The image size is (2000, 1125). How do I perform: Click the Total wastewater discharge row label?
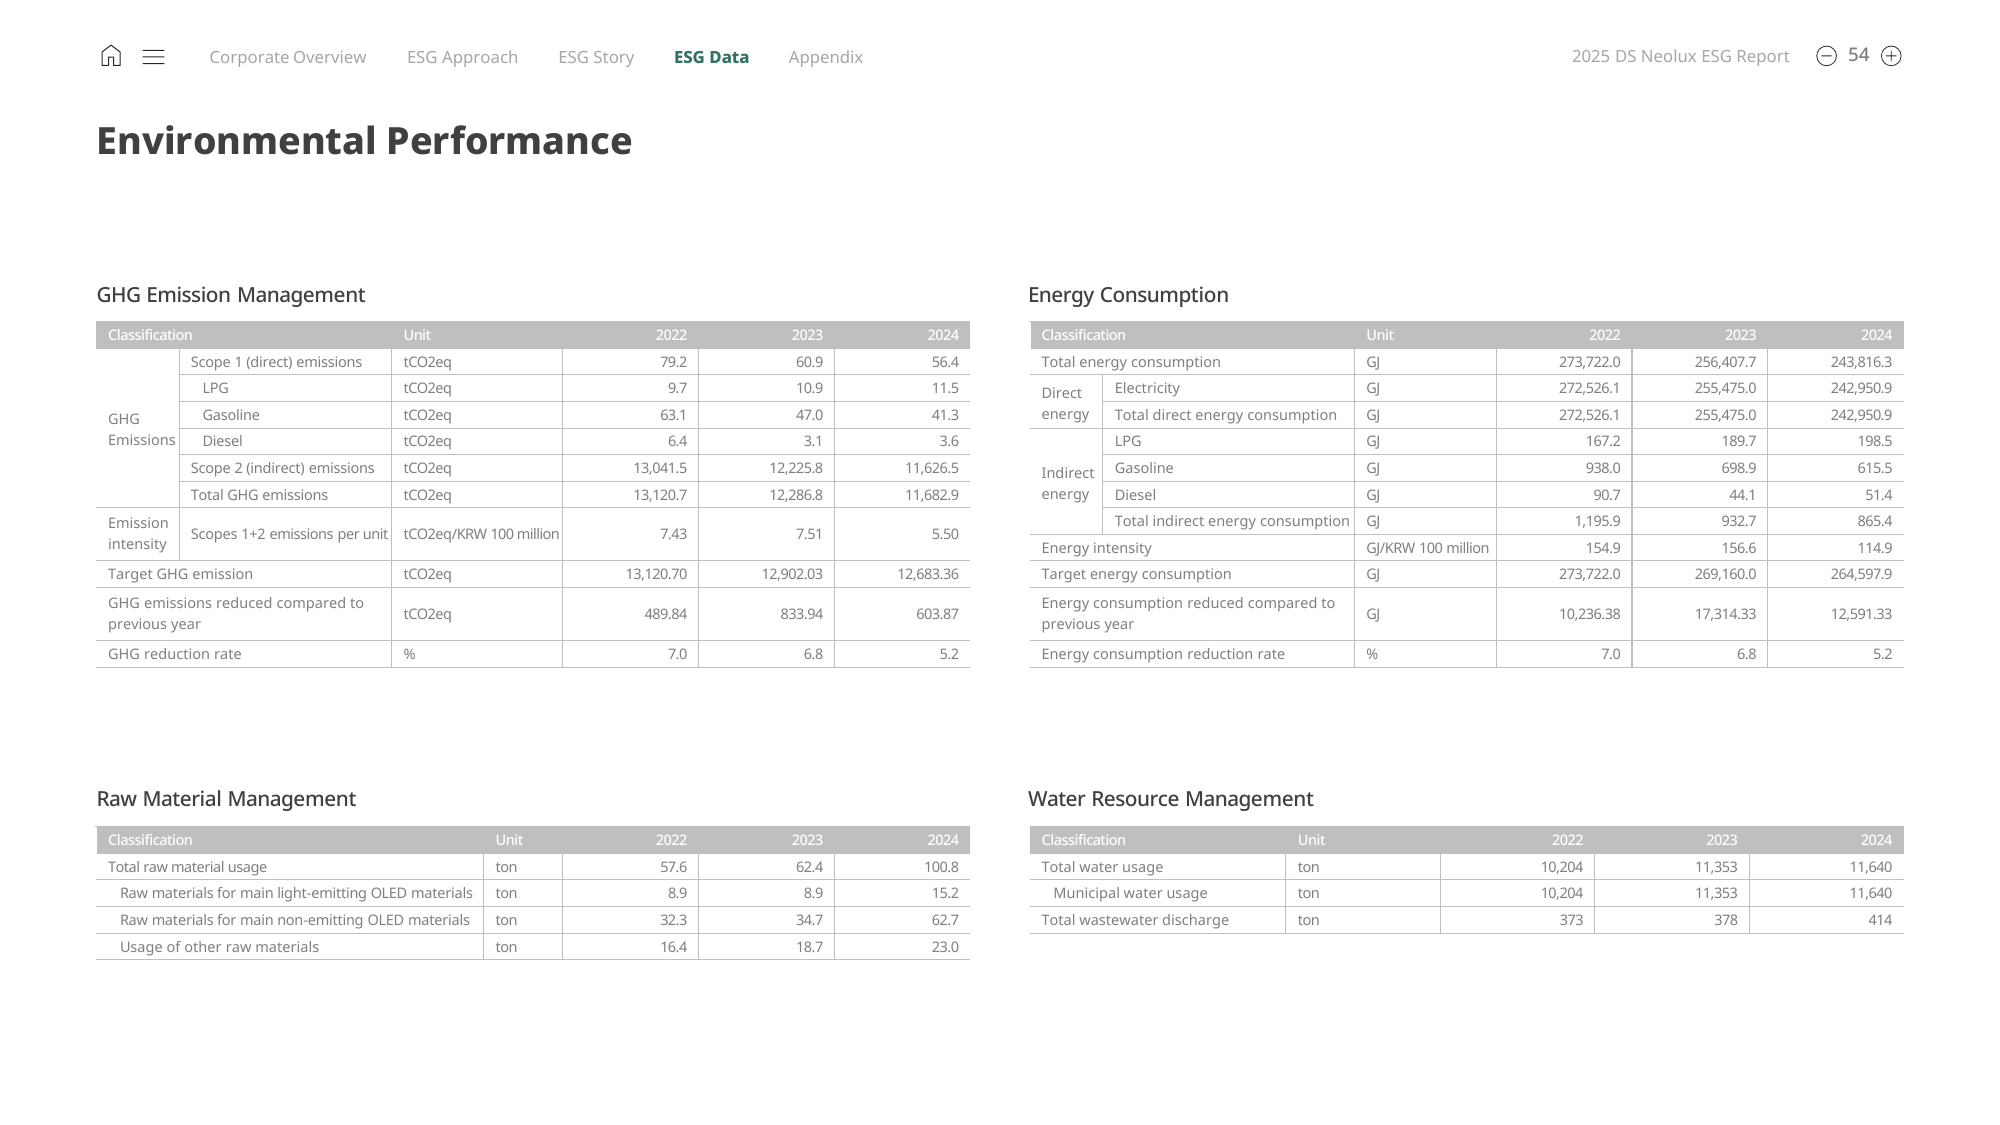click(x=1135, y=920)
